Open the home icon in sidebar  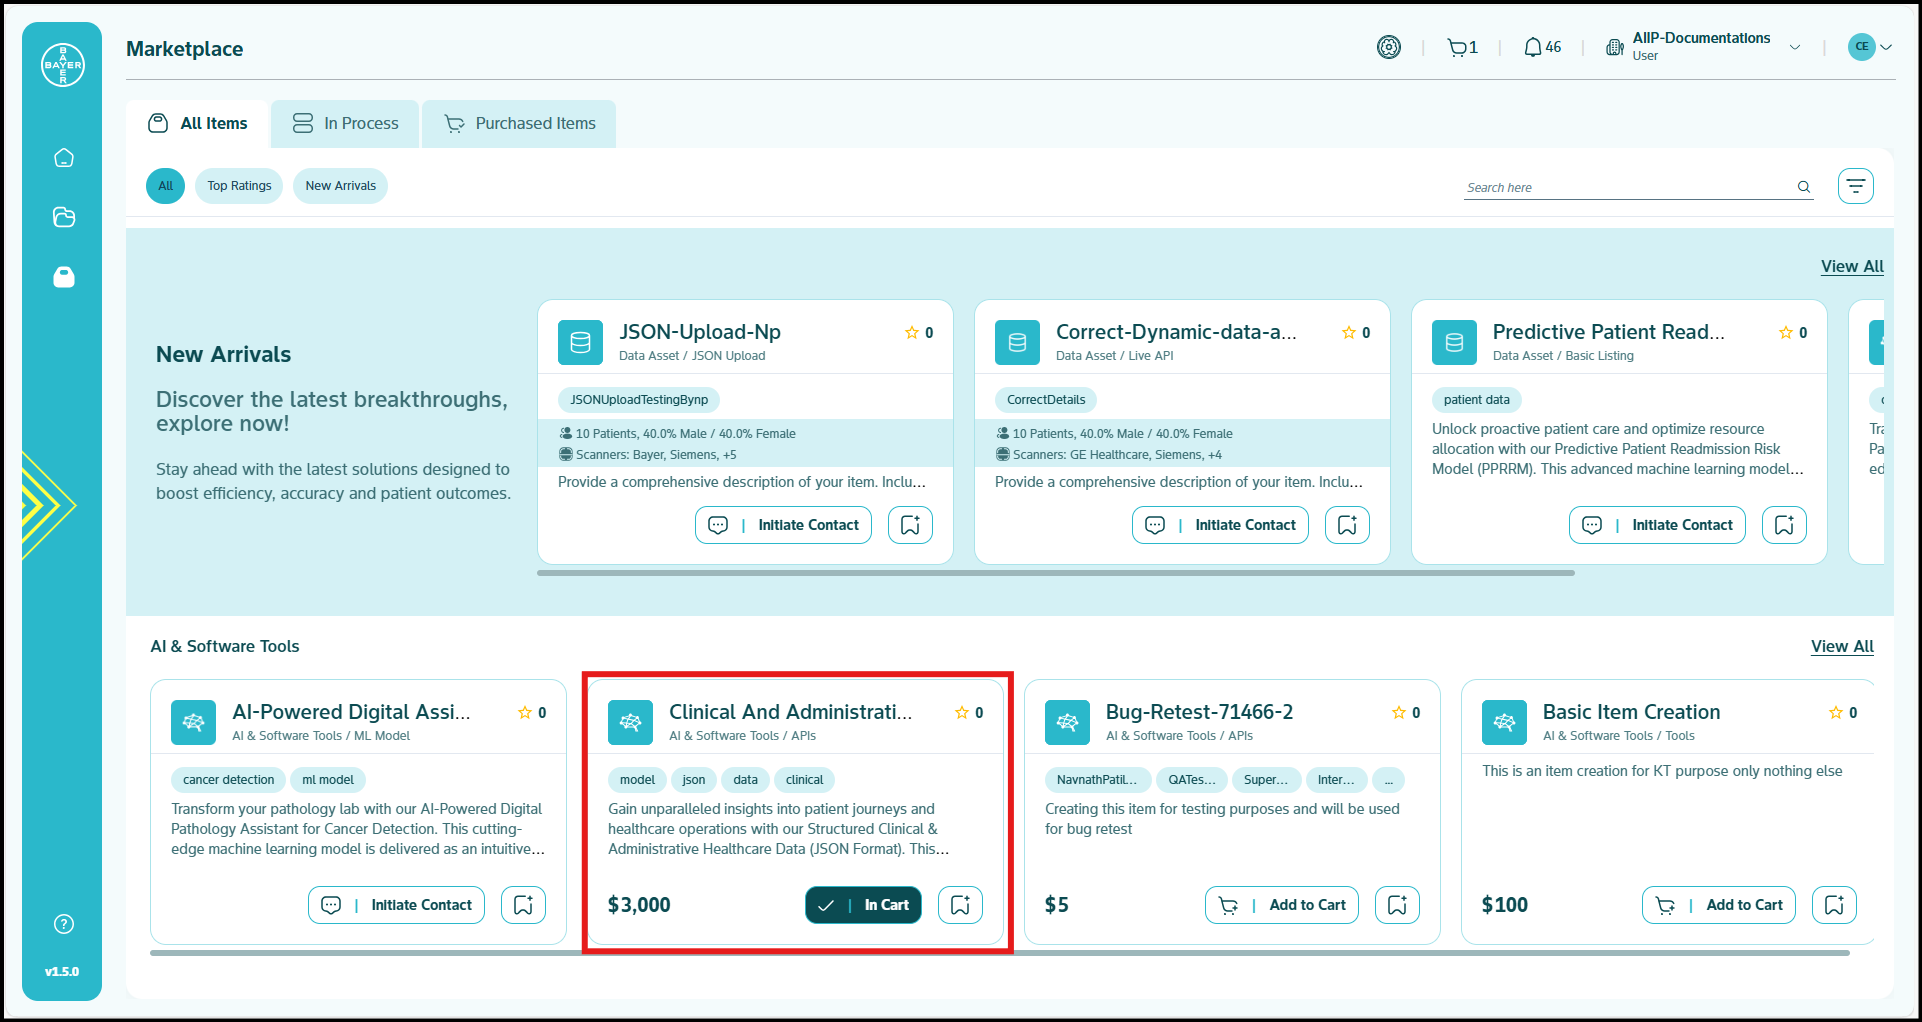(x=64, y=158)
